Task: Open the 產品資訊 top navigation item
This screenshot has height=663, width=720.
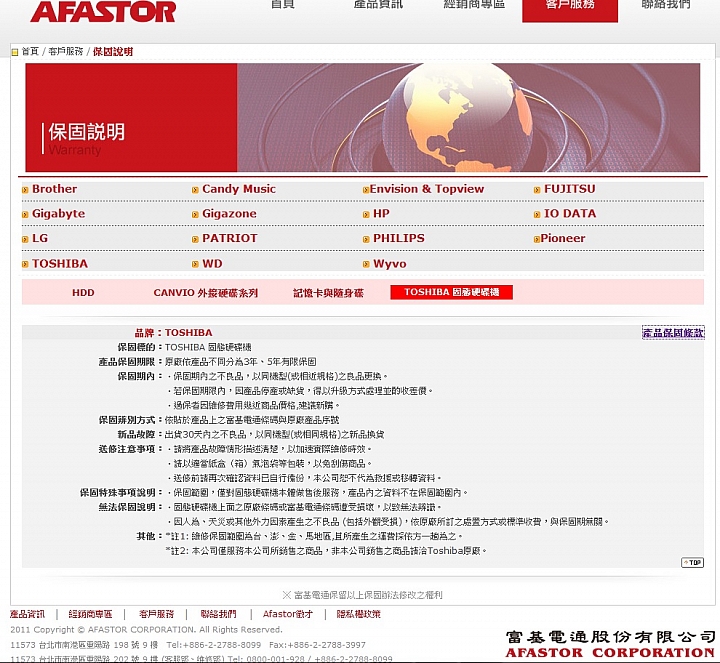Action: (x=378, y=4)
